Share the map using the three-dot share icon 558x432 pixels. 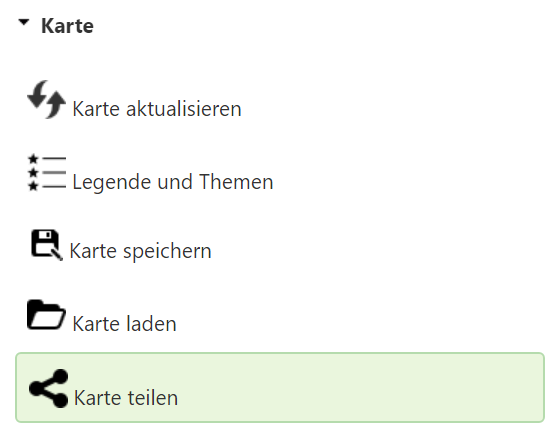48,388
